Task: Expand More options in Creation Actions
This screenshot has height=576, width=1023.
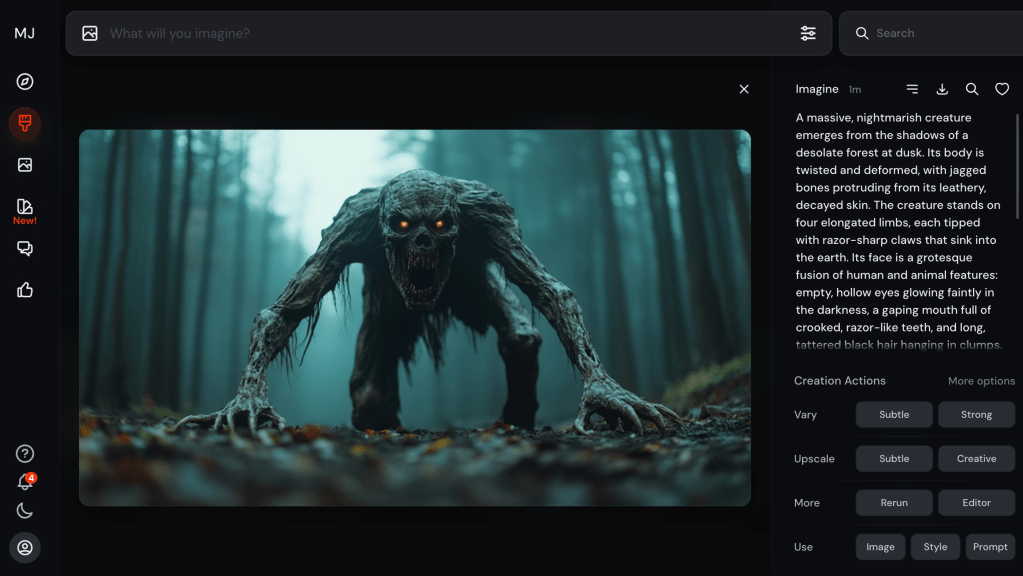Action: 981,381
